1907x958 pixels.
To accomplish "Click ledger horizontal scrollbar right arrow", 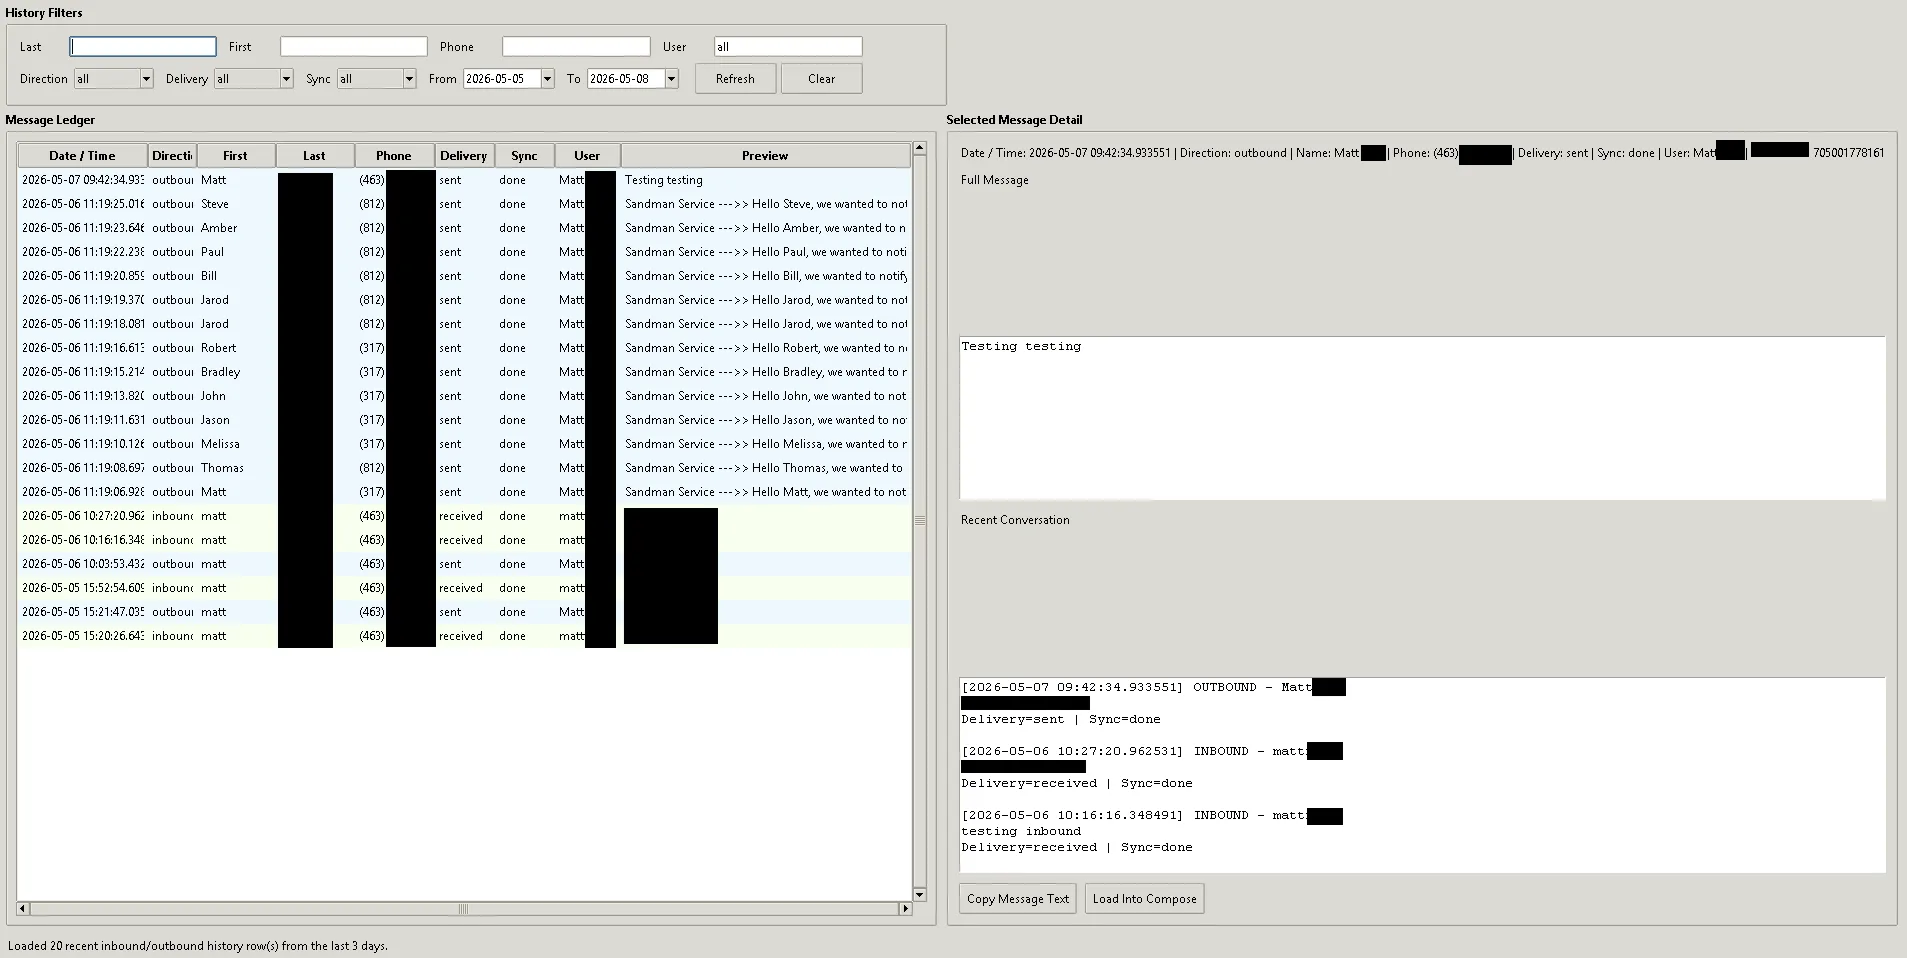I will tap(905, 909).
